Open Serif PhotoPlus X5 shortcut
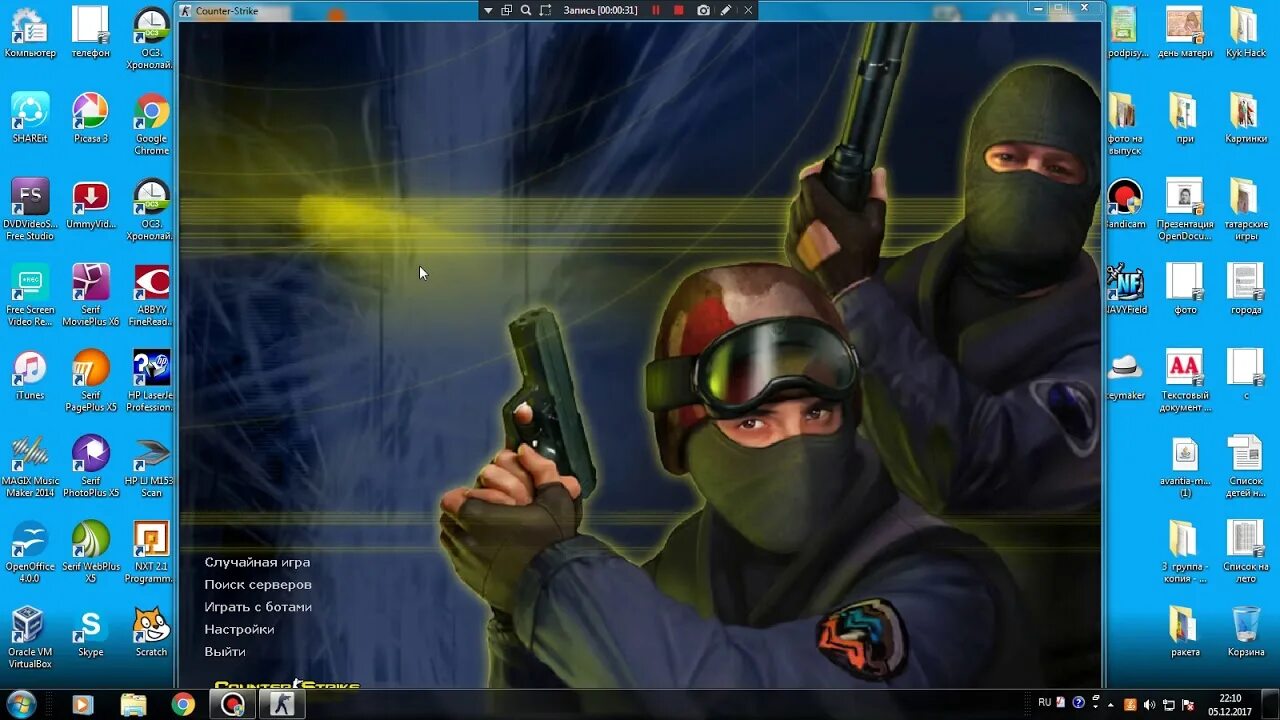This screenshot has width=1280, height=720. [91, 466]
